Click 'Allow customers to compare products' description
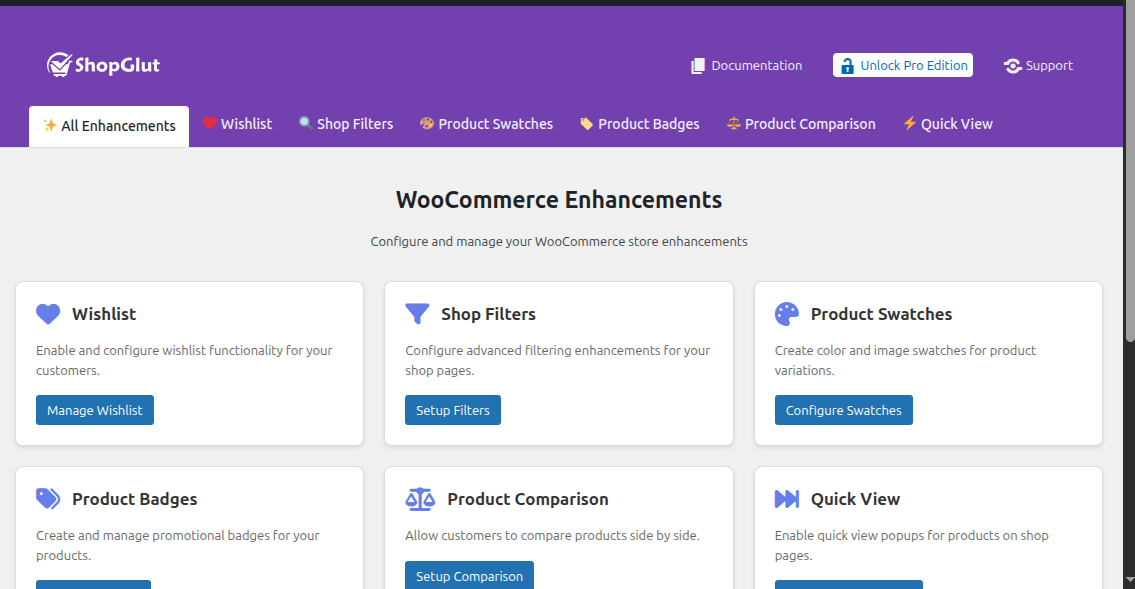1135x589 pixels. [552, 535]
